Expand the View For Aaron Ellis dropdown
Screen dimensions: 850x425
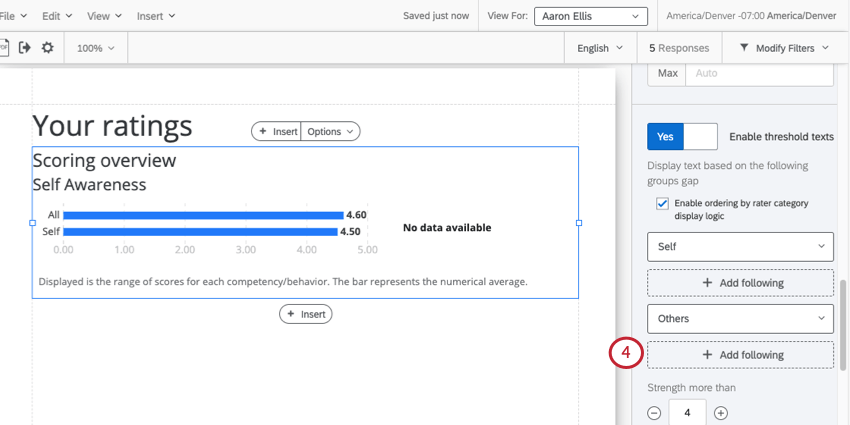point(591,16)
